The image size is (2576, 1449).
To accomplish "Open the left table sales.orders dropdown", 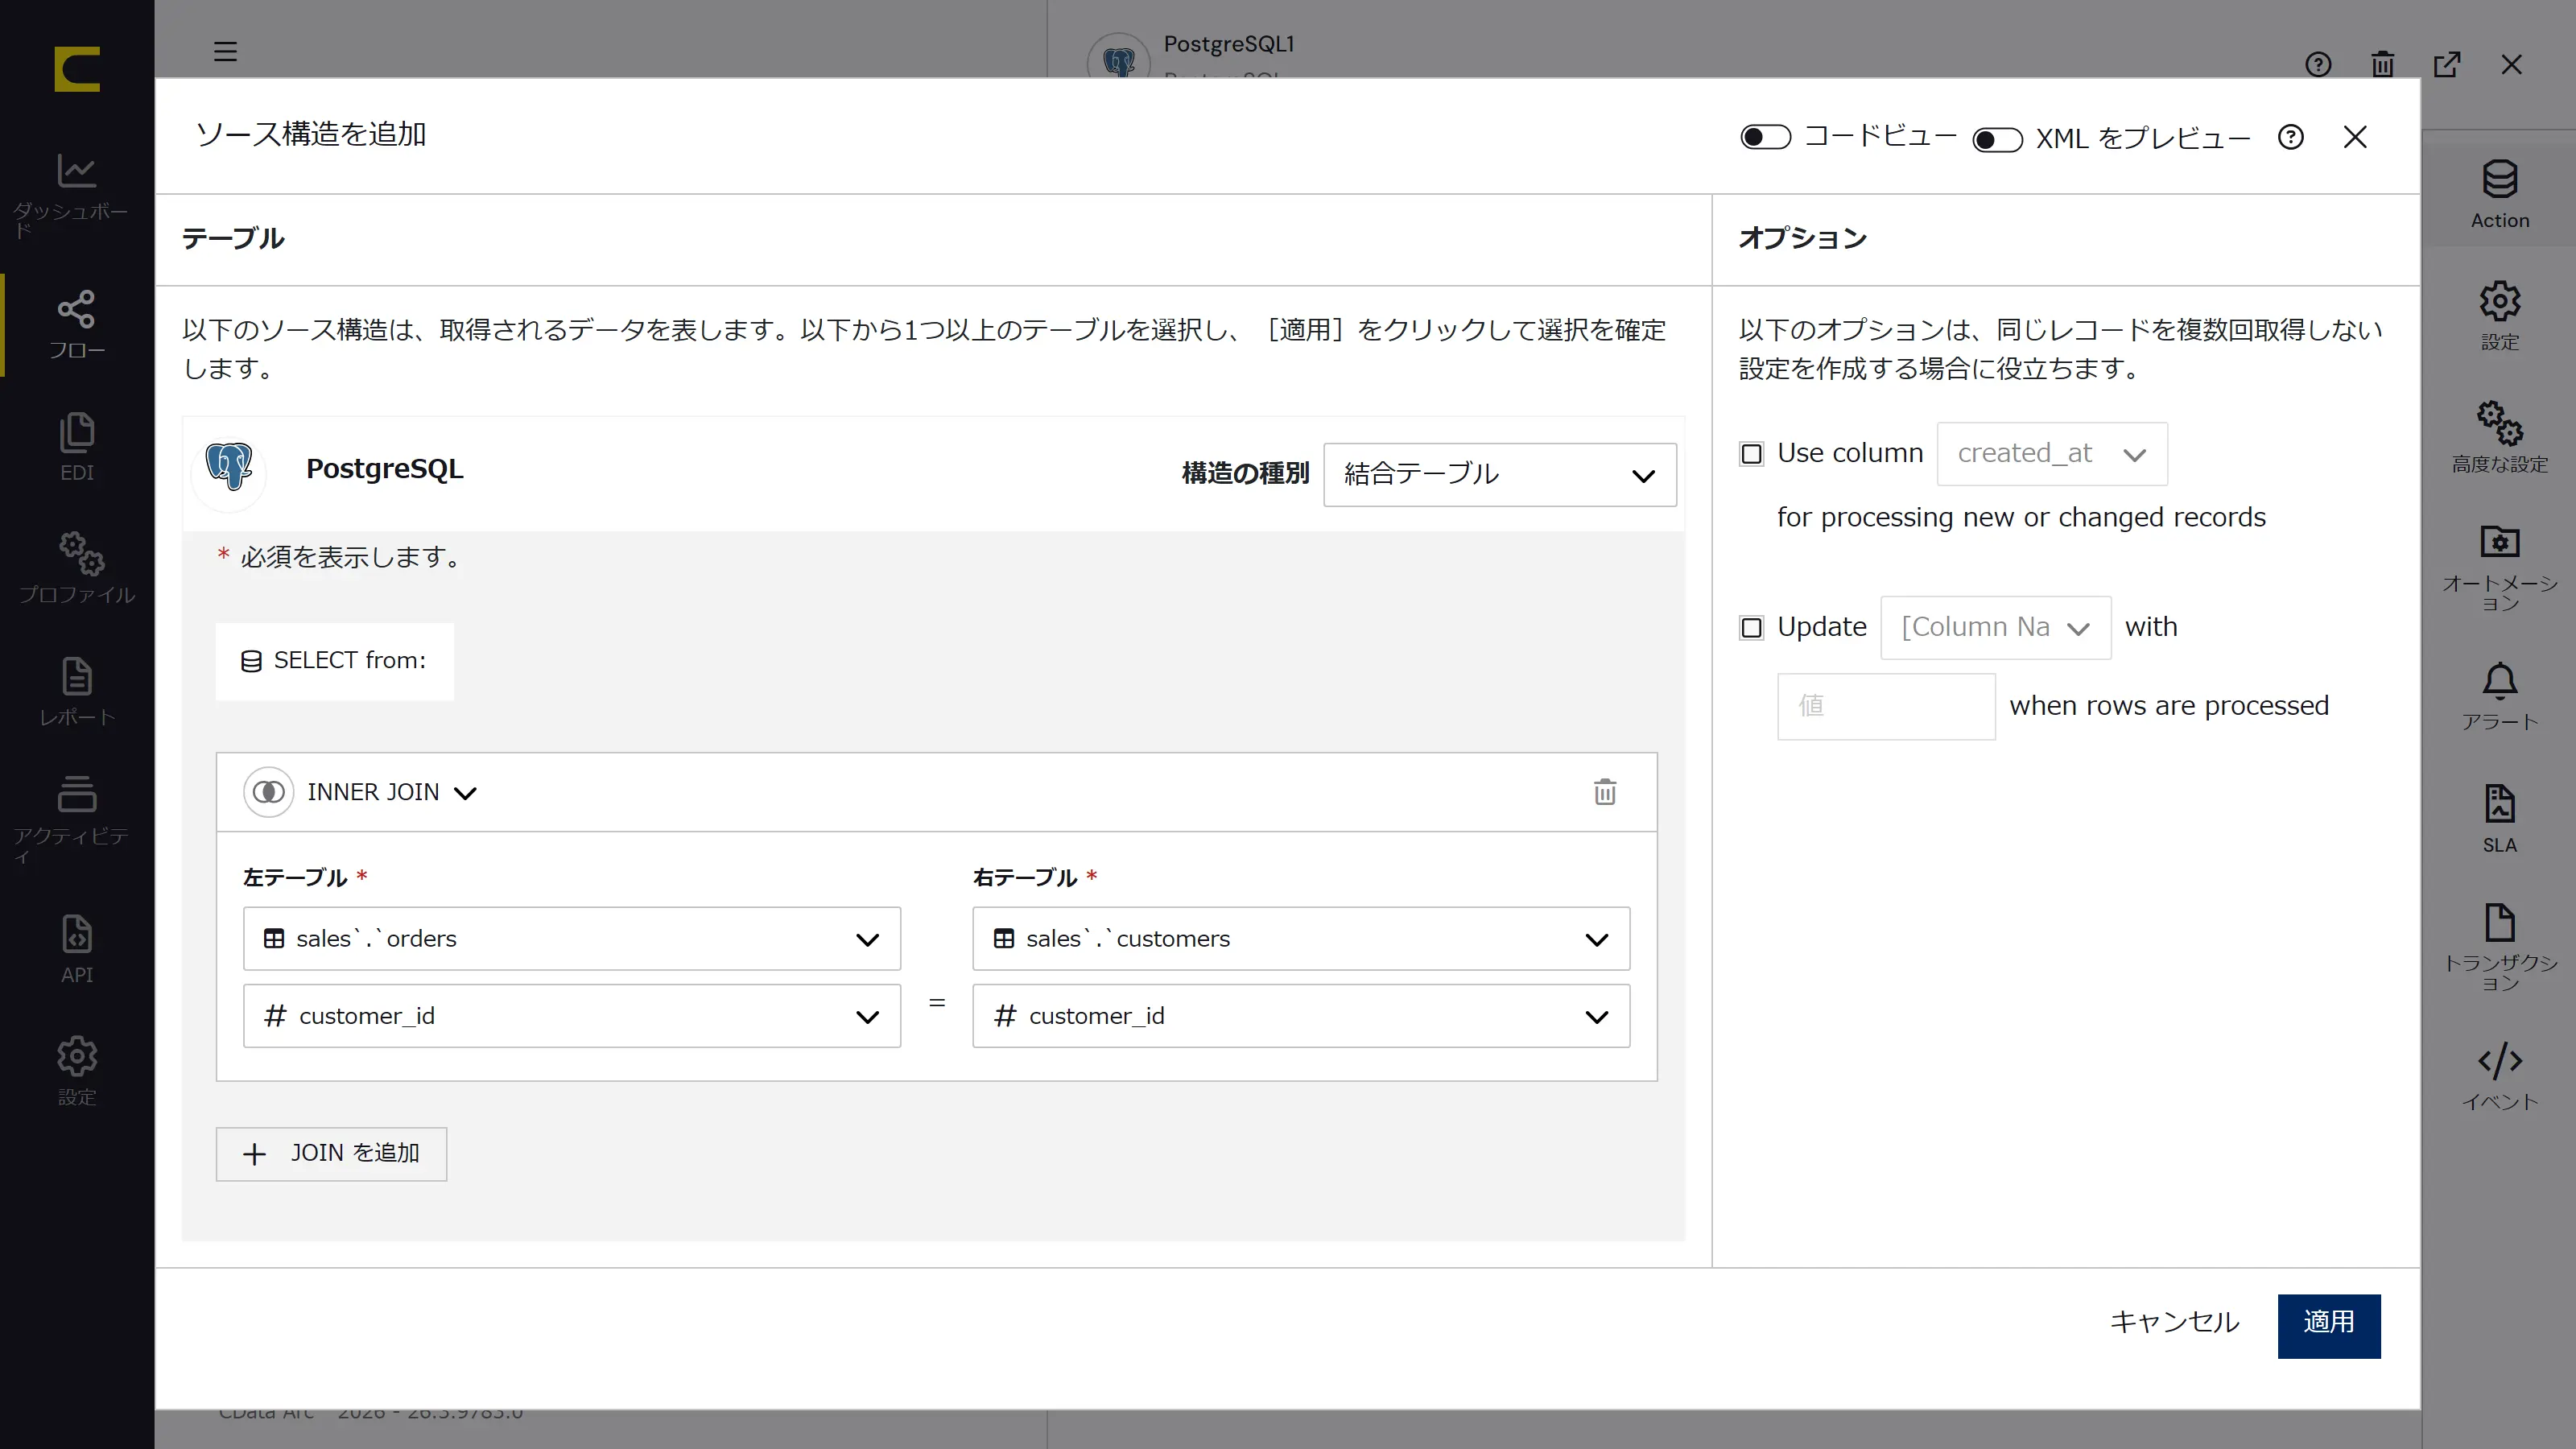I will pos(571,938).
